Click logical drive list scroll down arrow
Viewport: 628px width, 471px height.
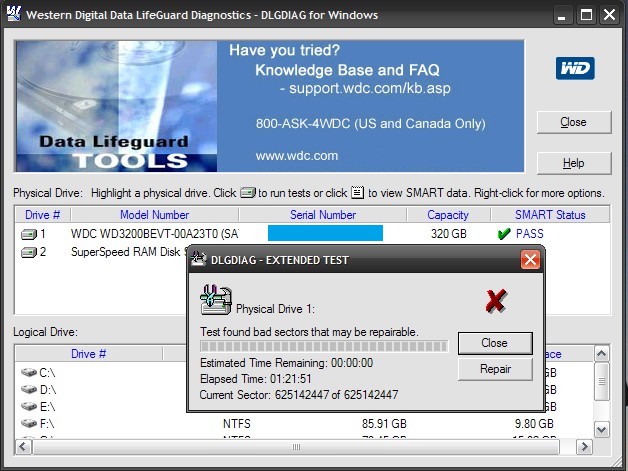[602, 430]
